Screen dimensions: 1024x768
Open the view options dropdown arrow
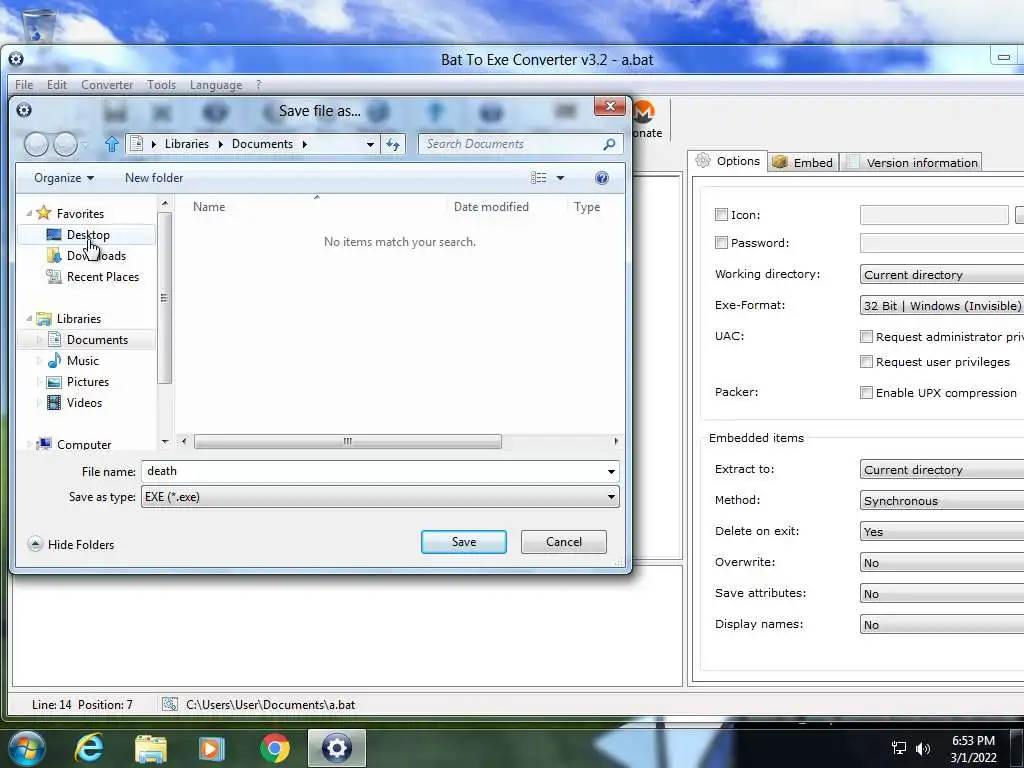(x=560, y=178)
